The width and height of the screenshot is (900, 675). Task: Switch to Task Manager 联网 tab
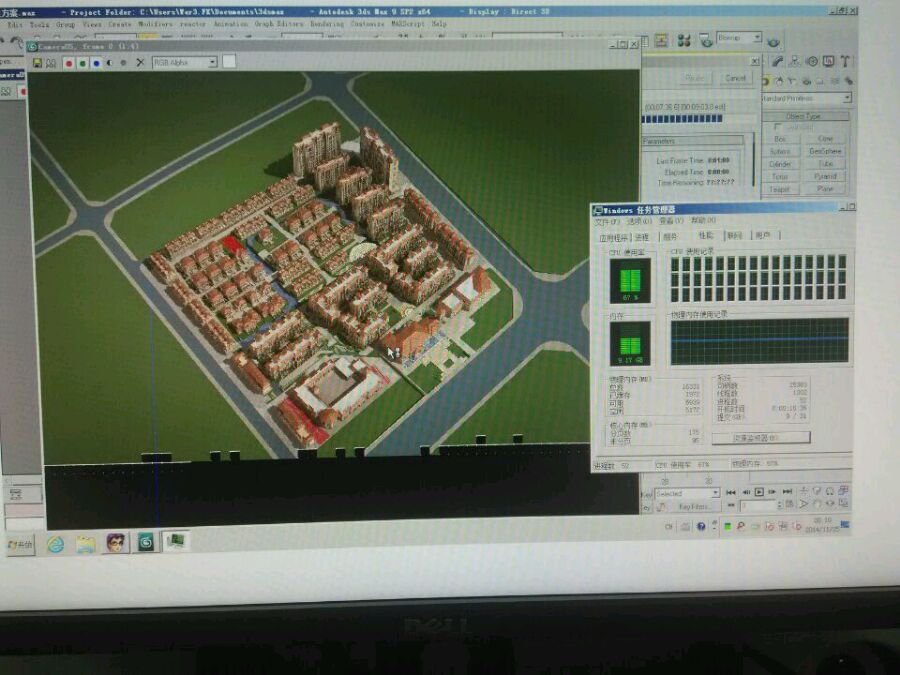pos(735,235)
